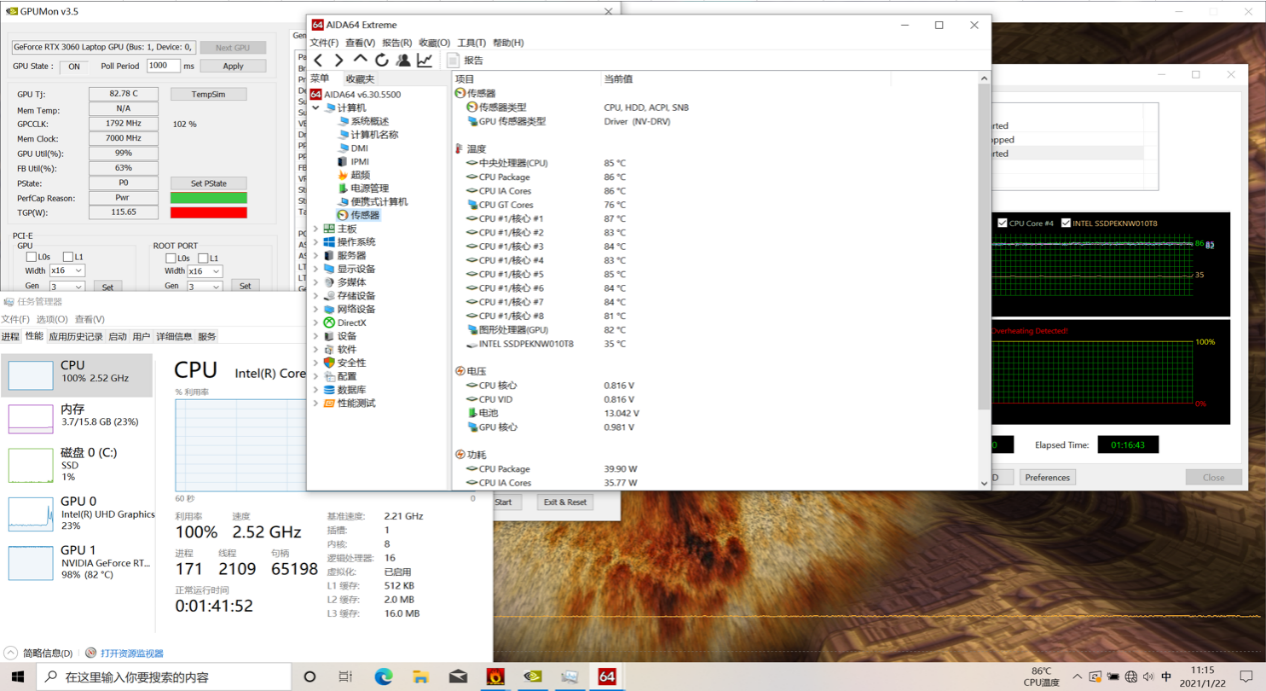The width and height of the screenshot is (1266, 691).
Task: Click AIDA64 v6.30.5500 root node
Action: 356,94
